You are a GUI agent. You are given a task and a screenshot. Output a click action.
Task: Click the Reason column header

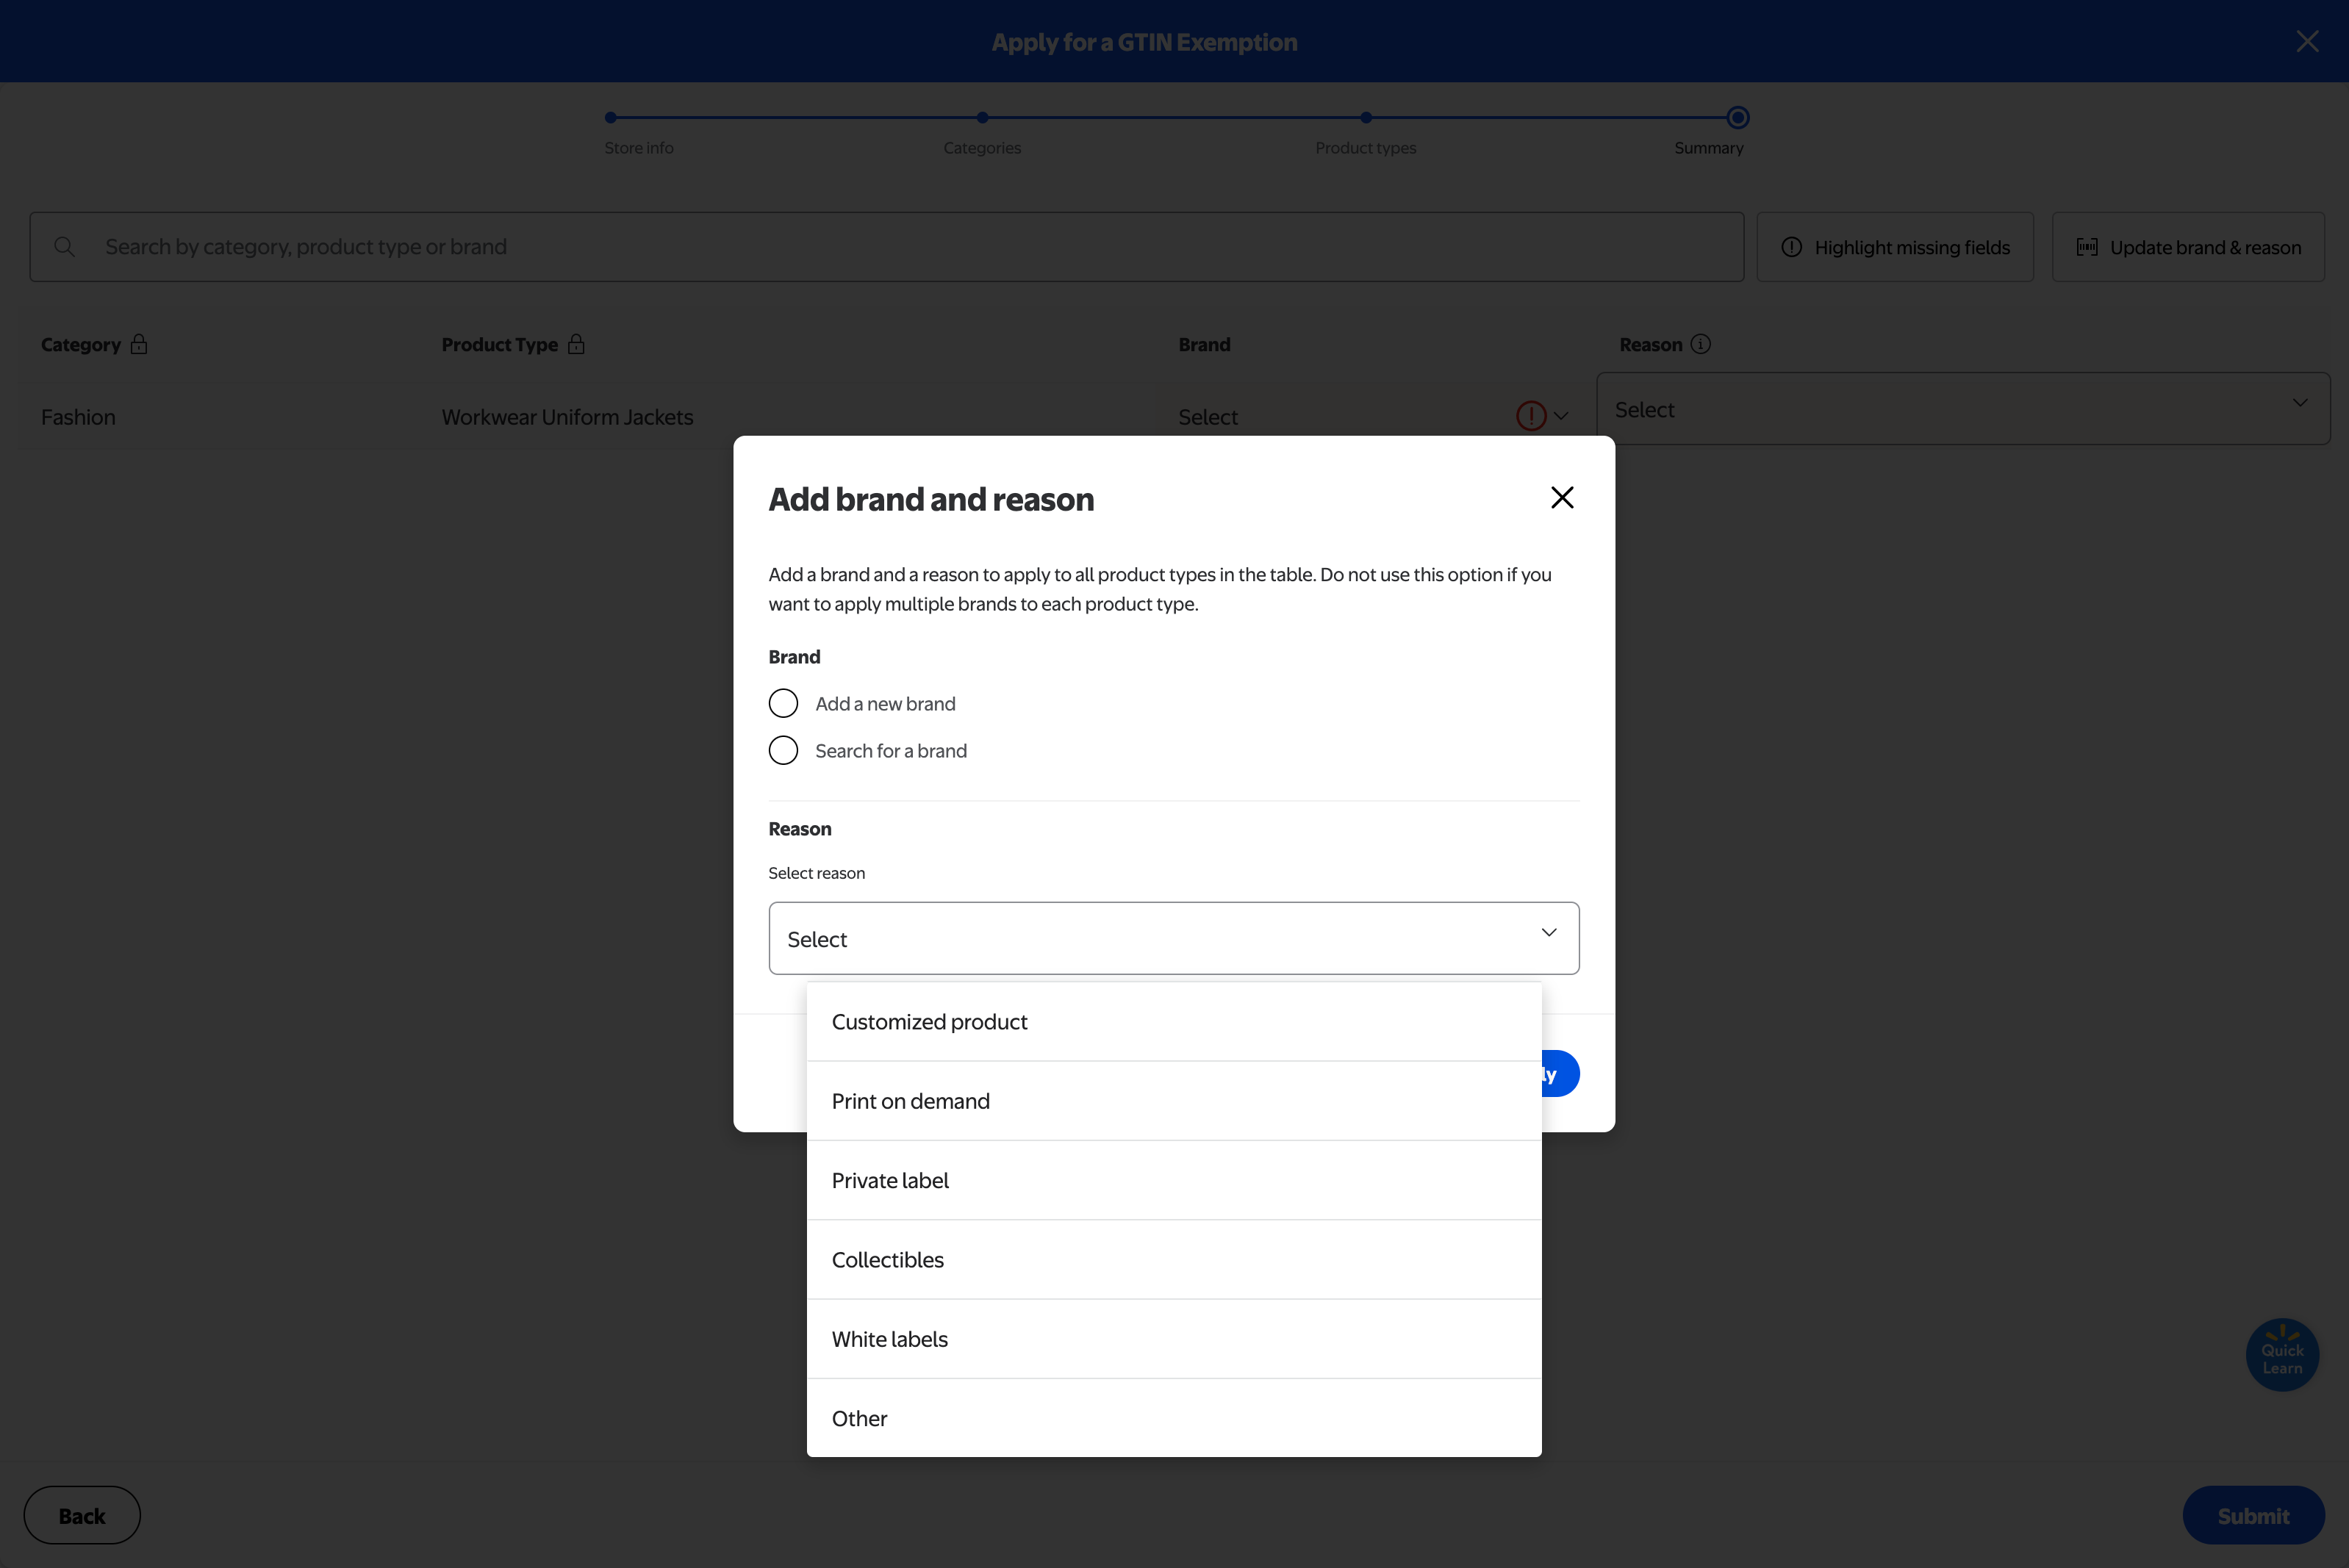tap(1650, 344)
